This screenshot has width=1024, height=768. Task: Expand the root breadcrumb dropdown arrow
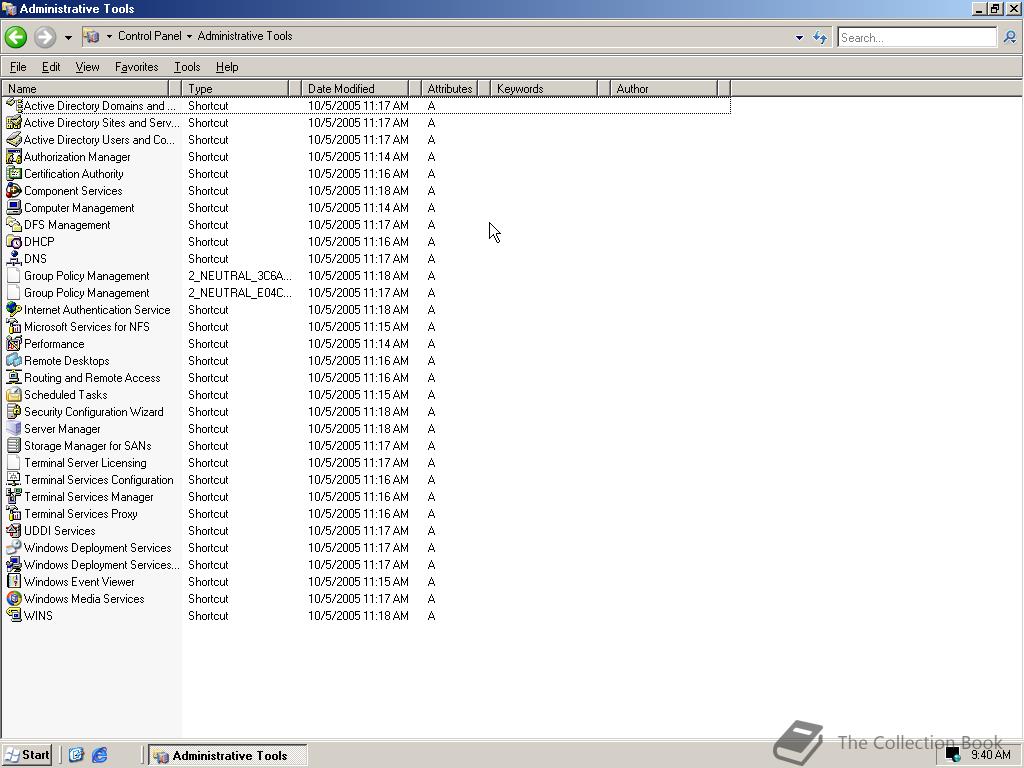[109, 37]
